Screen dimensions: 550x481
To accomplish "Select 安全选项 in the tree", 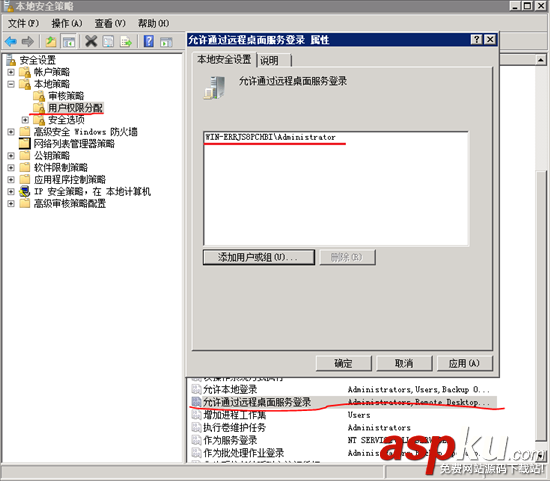I will (66, 120).
